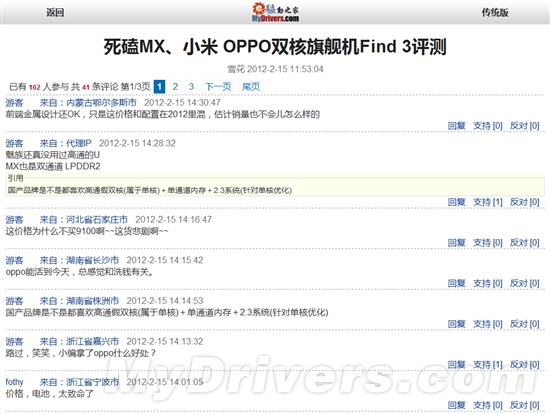Open user fothy's profile
550x414 pixels.
[x=14, y=382]
